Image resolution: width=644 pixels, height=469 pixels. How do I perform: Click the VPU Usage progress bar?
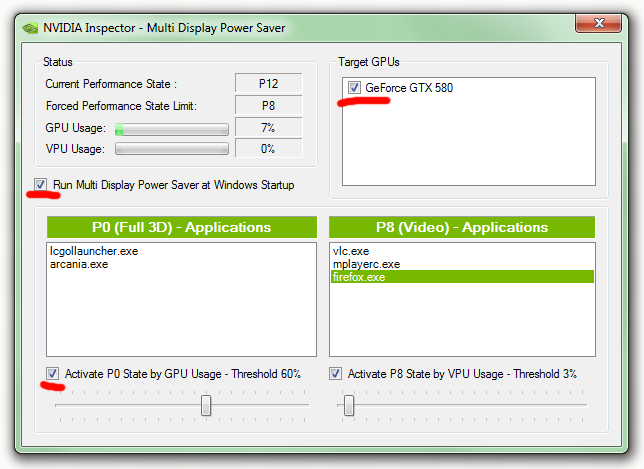tap(172, 149)
